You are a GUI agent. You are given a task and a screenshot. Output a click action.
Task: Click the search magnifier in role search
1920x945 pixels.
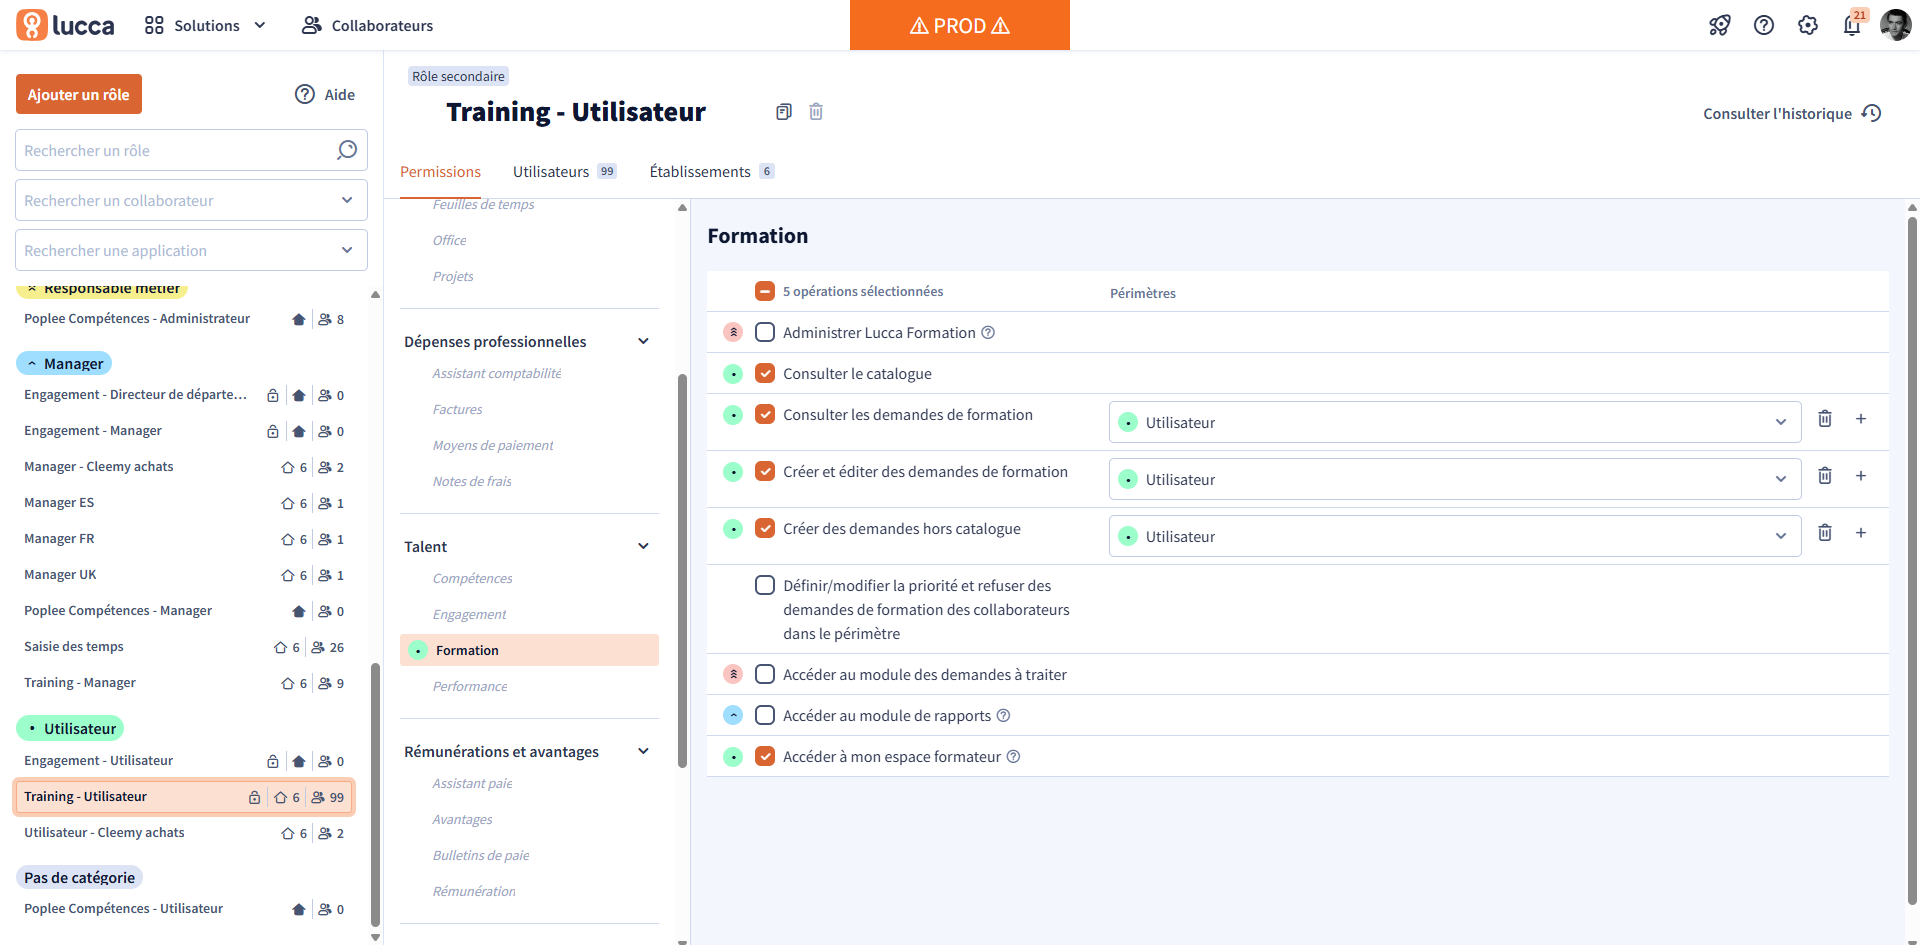pyautogui.click(x=347, y=150)
